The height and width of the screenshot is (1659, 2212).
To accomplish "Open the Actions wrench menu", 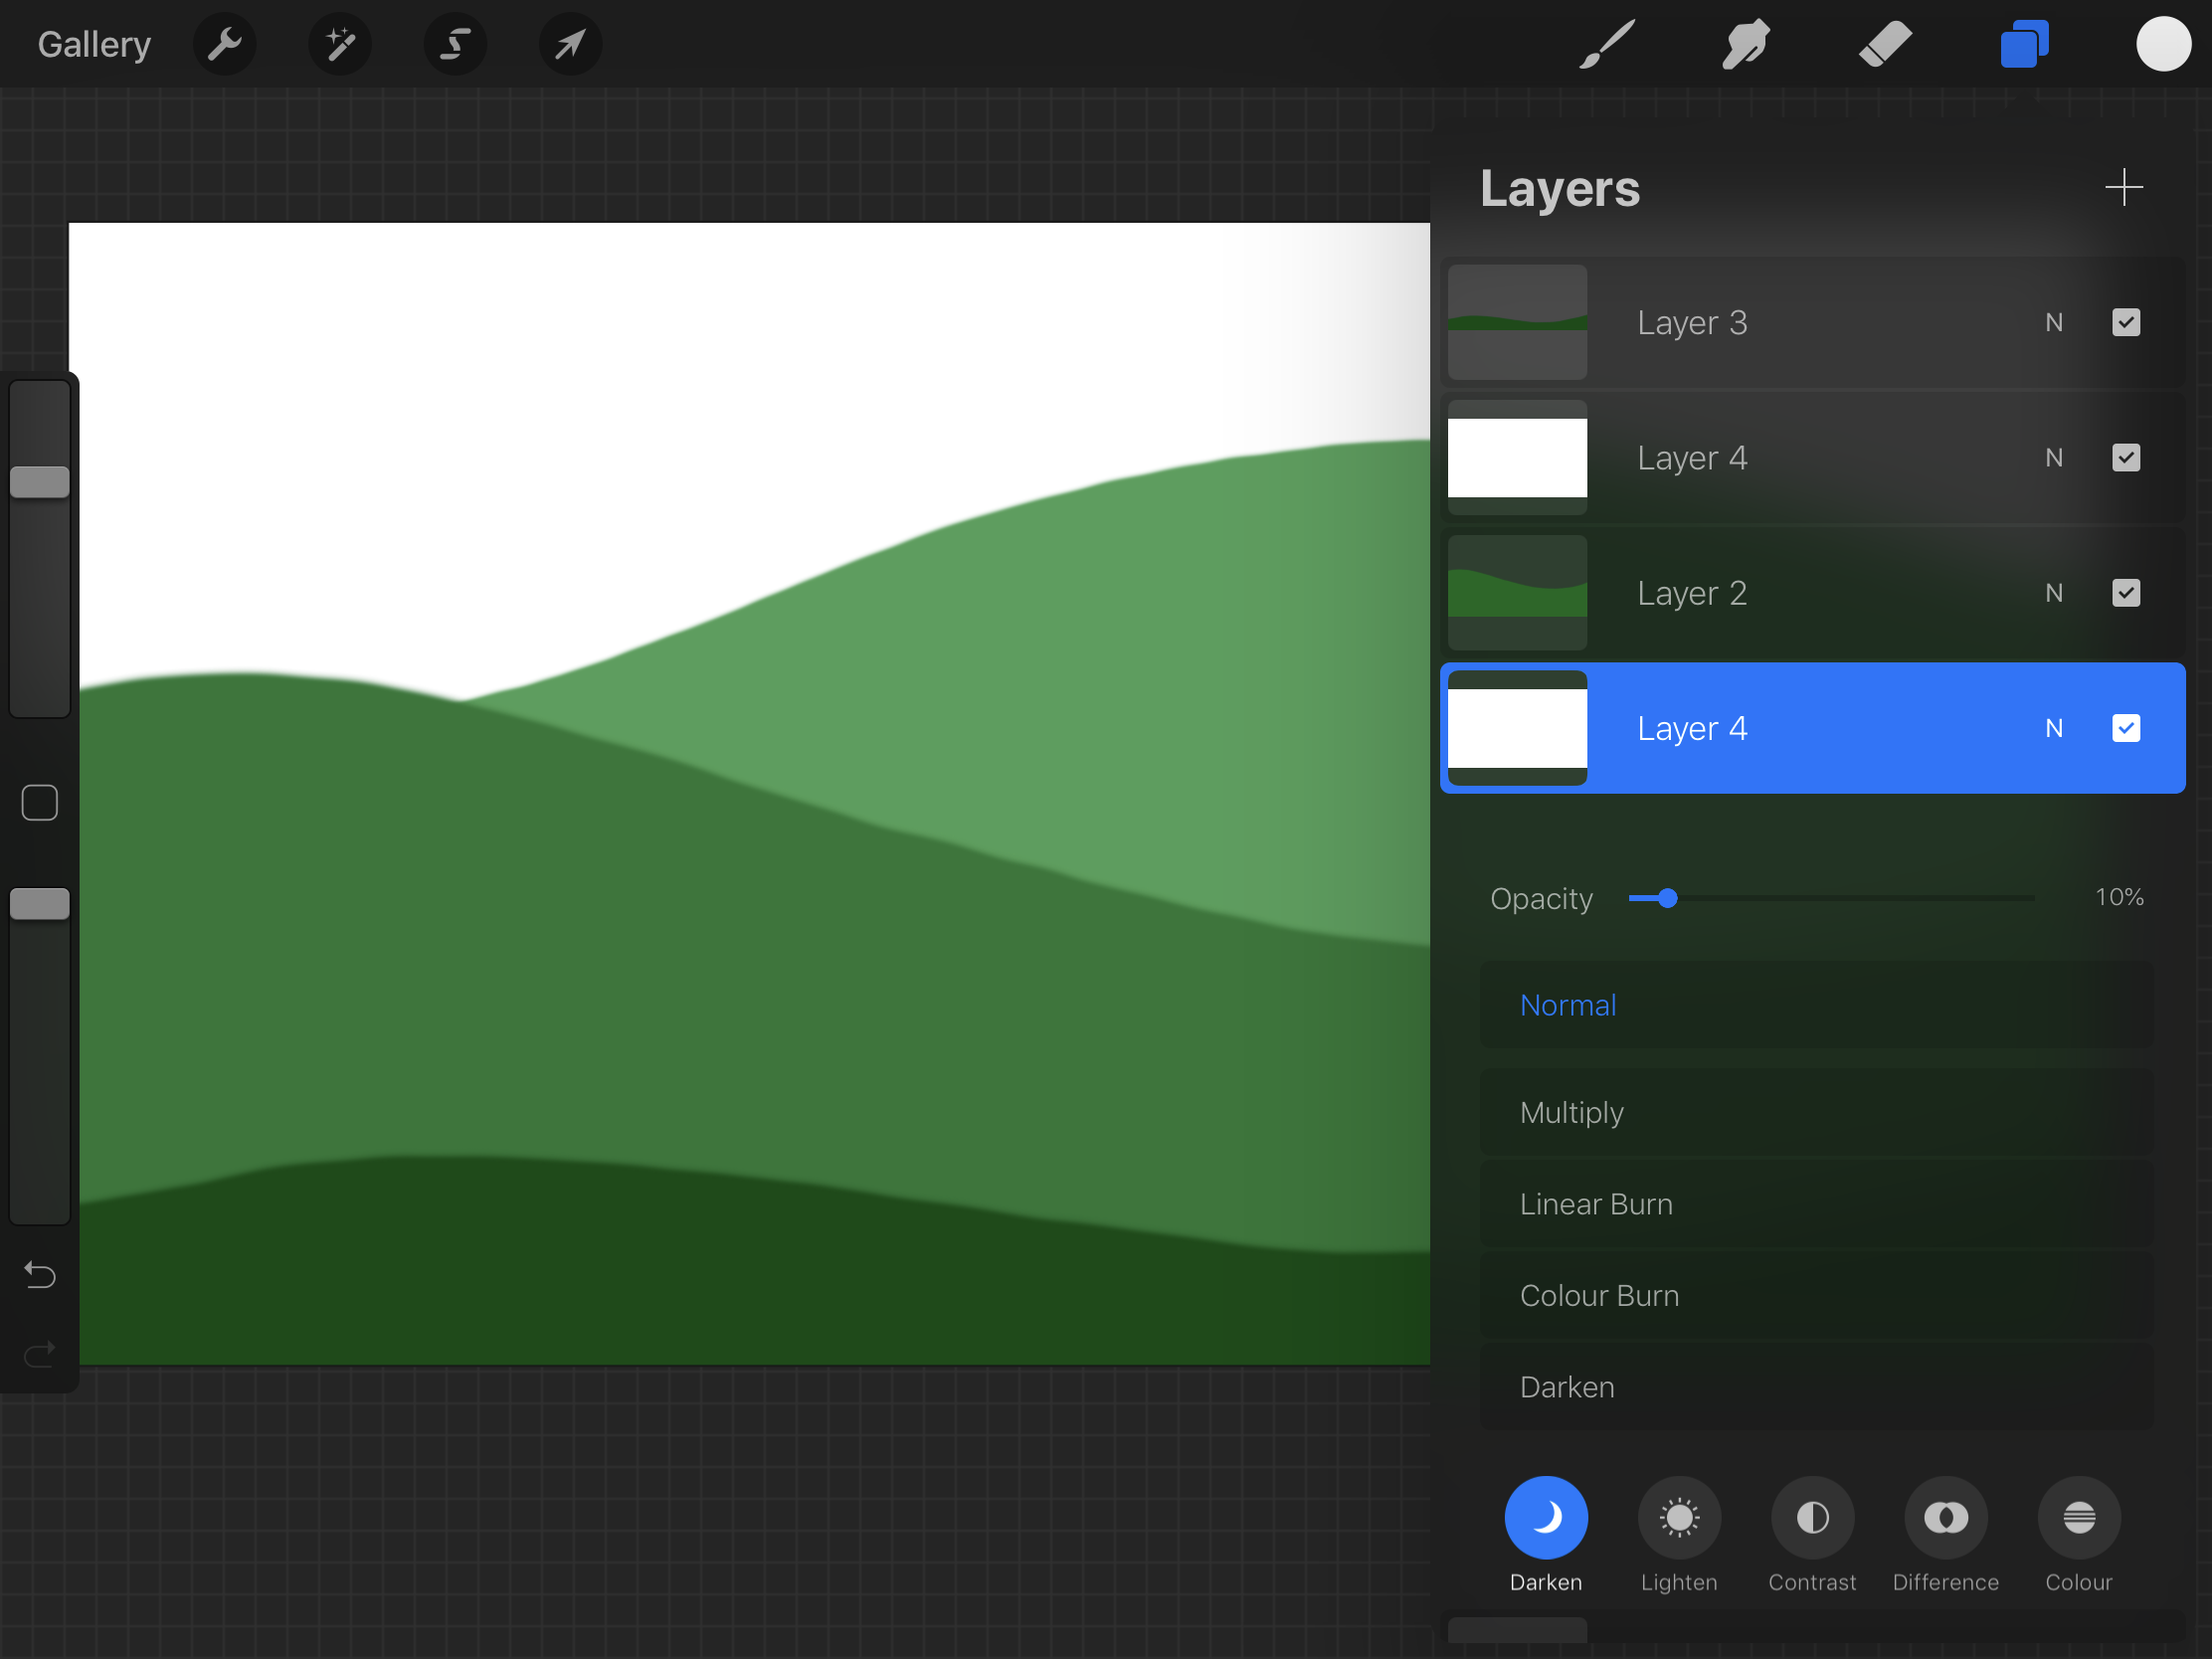I will coord(225,44).
